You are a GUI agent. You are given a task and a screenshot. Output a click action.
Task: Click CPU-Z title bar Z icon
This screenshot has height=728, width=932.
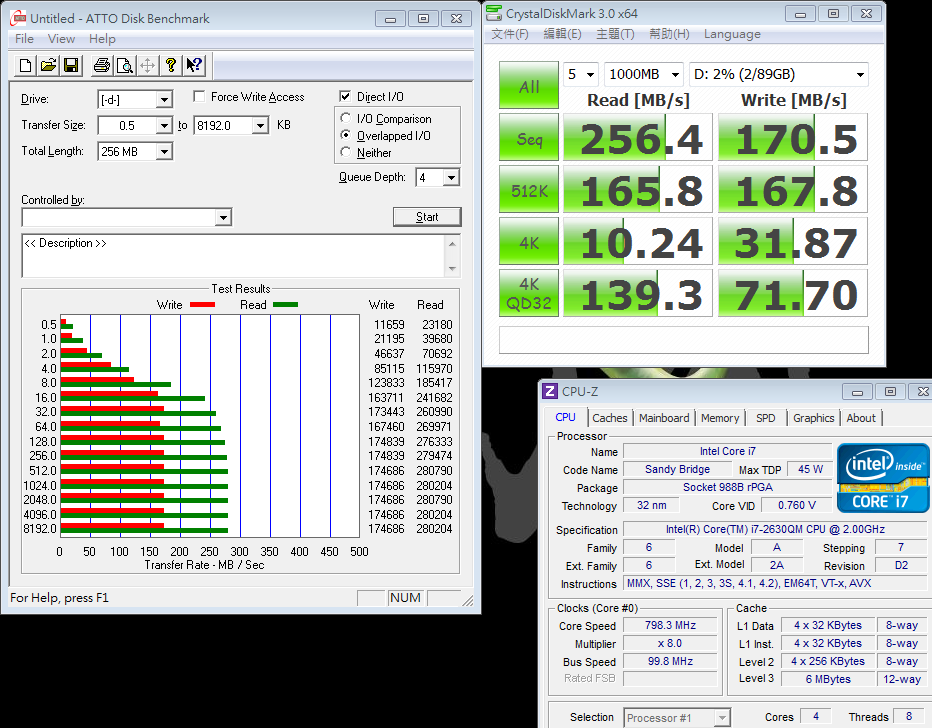(x=550, y=391)
